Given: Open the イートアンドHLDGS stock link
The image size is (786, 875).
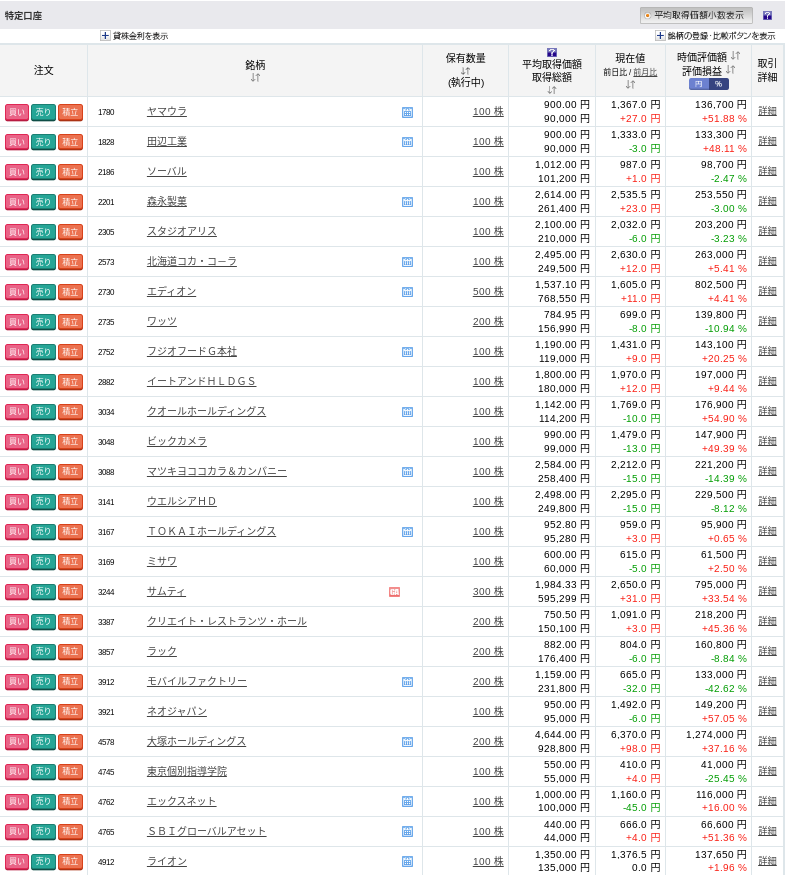Looking at the screenshot, I should coord(201,382).
